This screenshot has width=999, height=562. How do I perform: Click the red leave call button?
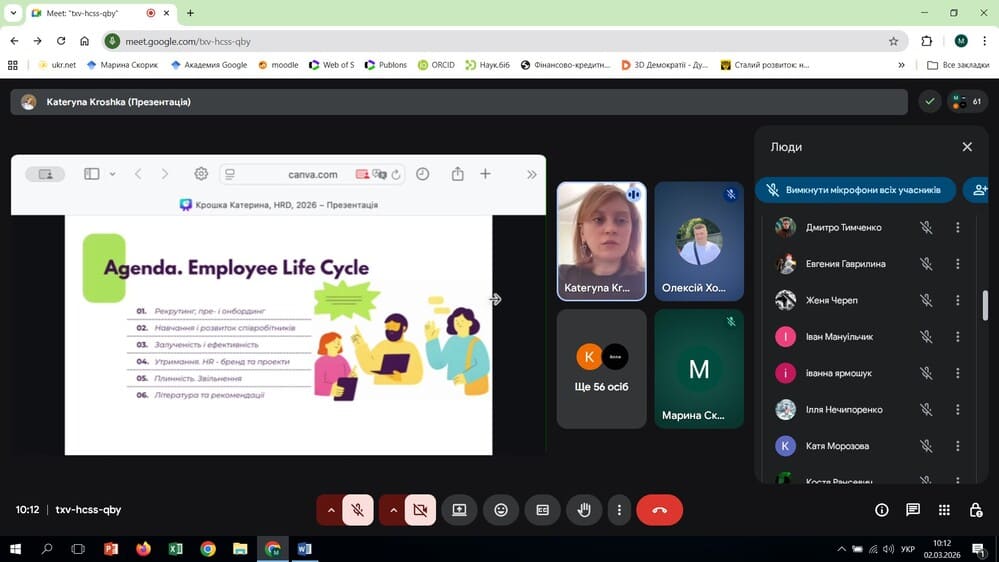[x=659, y=510]
